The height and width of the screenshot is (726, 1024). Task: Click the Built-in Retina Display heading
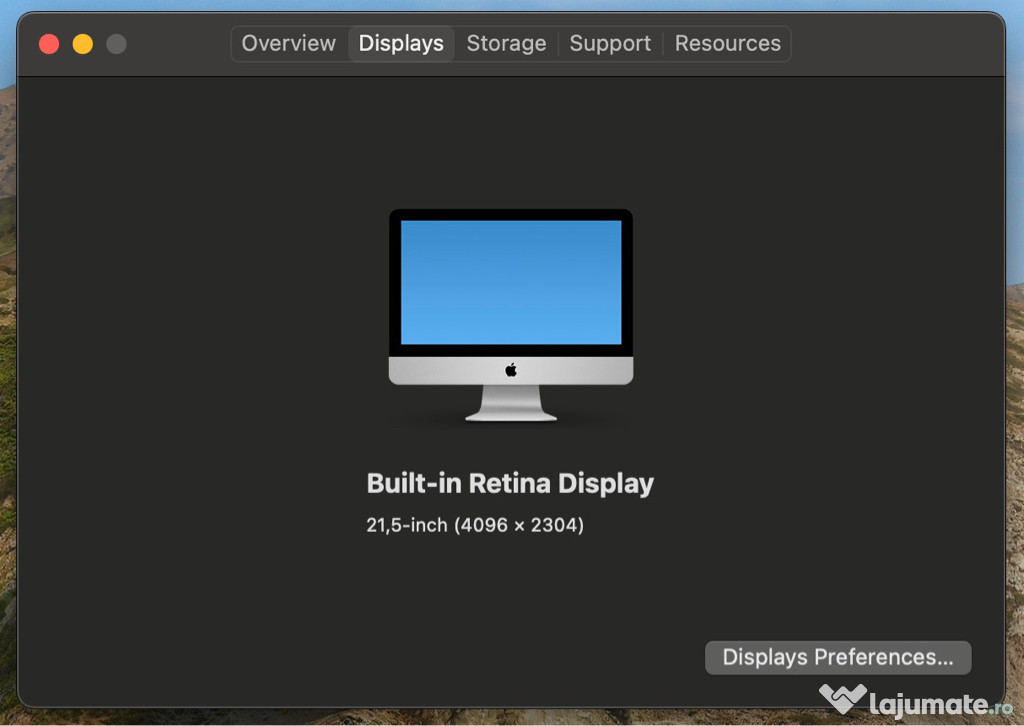coord(510,484)
